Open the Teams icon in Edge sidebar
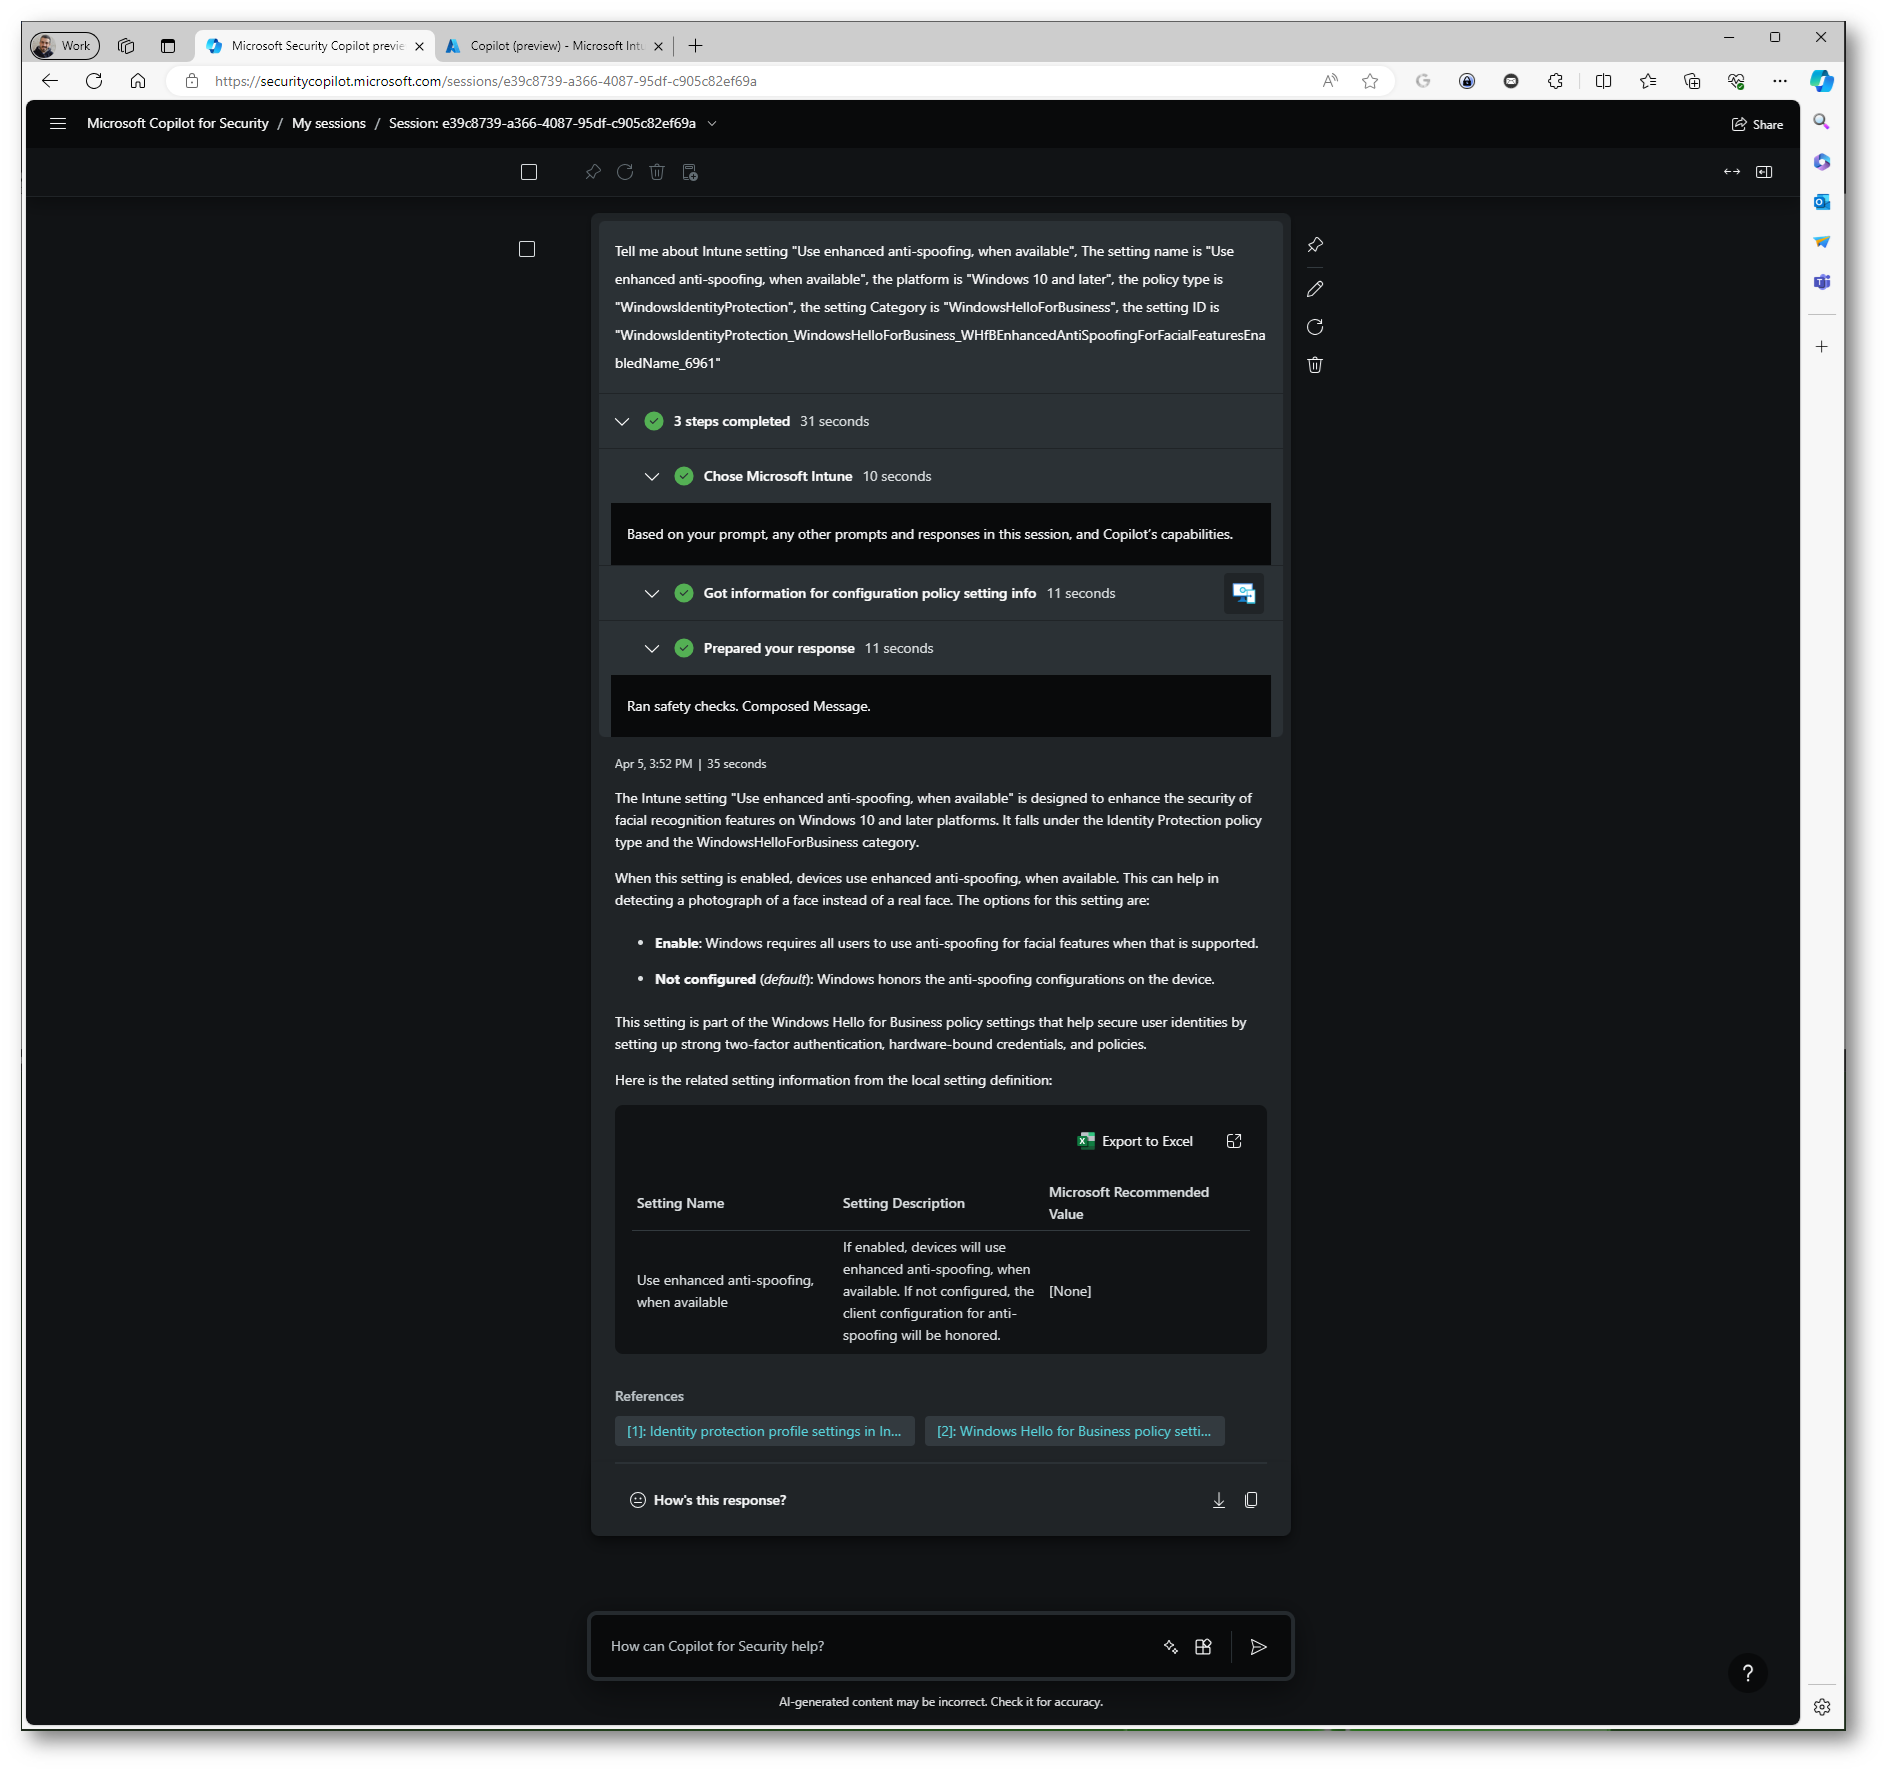 click(x=1822, y=282)
